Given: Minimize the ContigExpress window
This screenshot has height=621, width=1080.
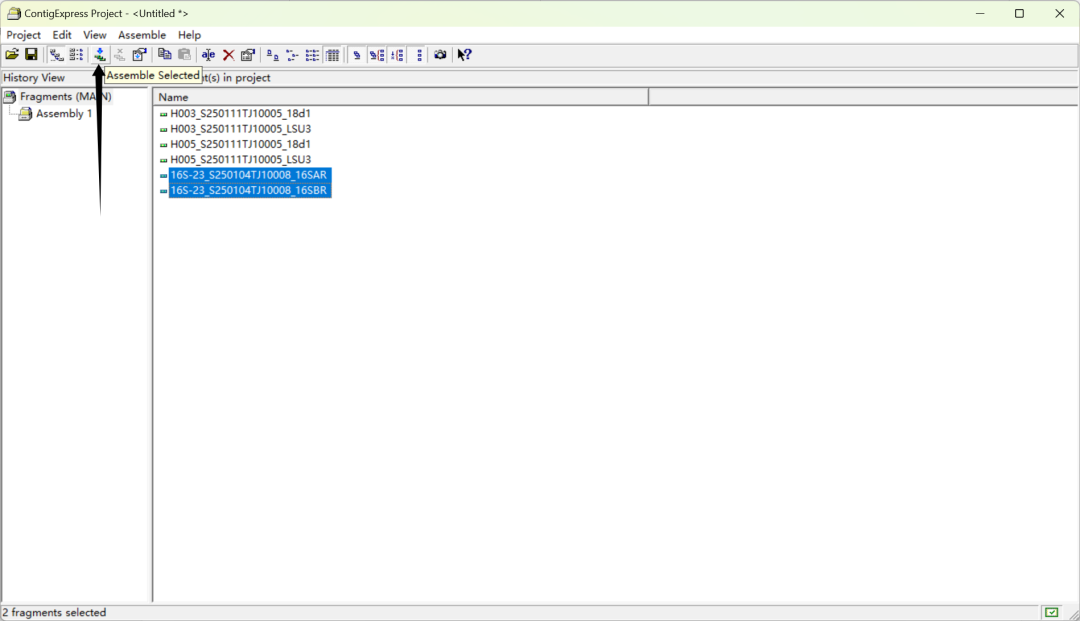Looking at the screenshot, I should (980, 13).
